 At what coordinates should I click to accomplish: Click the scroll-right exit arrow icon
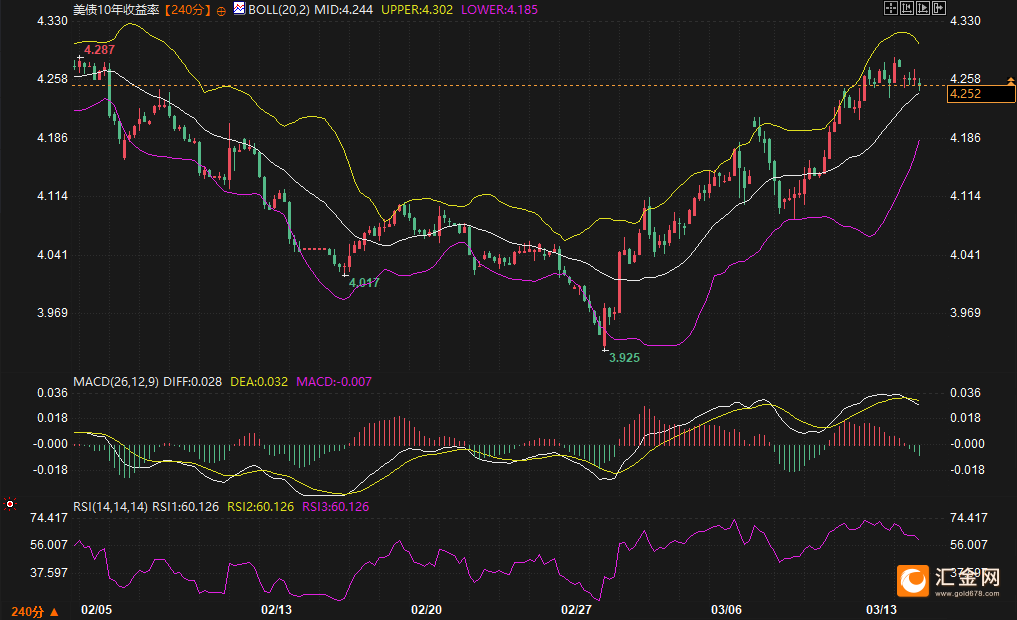[x=938, y=8]
